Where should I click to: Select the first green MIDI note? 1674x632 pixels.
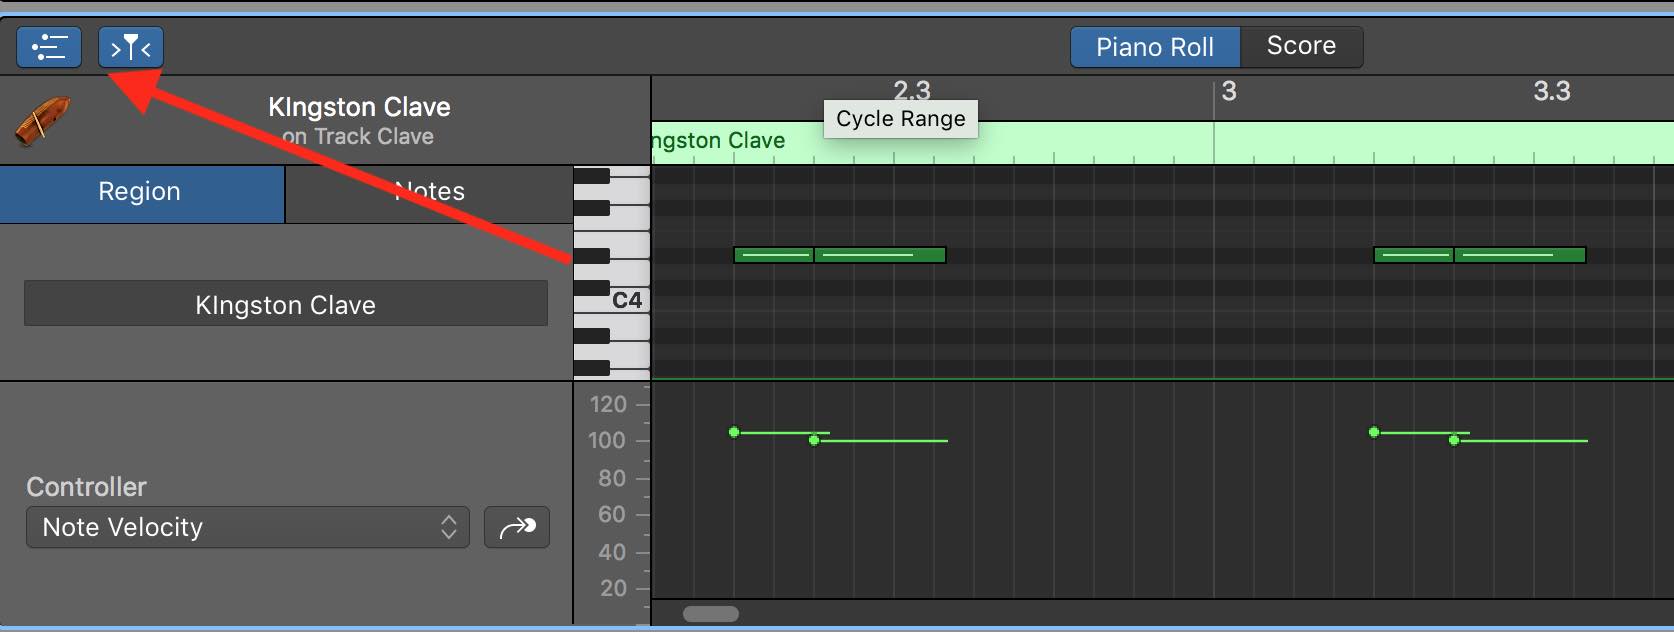[773, 255]
